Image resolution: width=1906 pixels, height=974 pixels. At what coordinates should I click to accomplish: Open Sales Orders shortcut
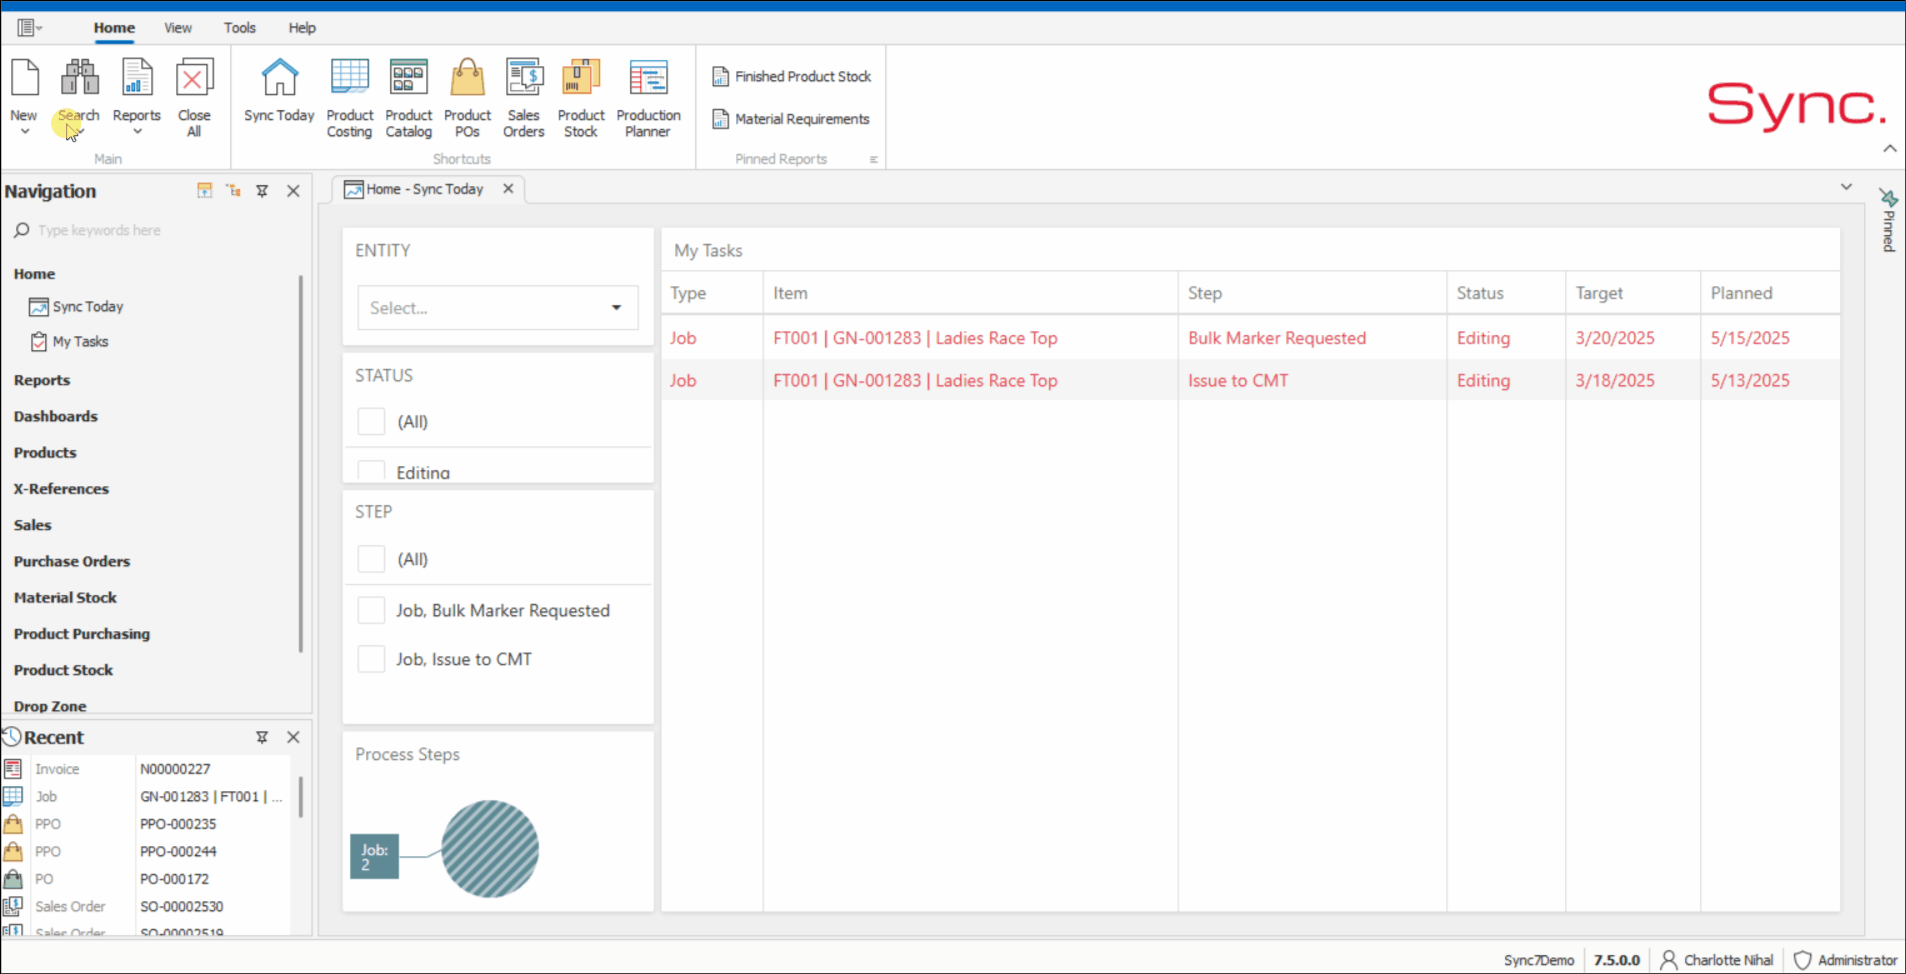523,97
